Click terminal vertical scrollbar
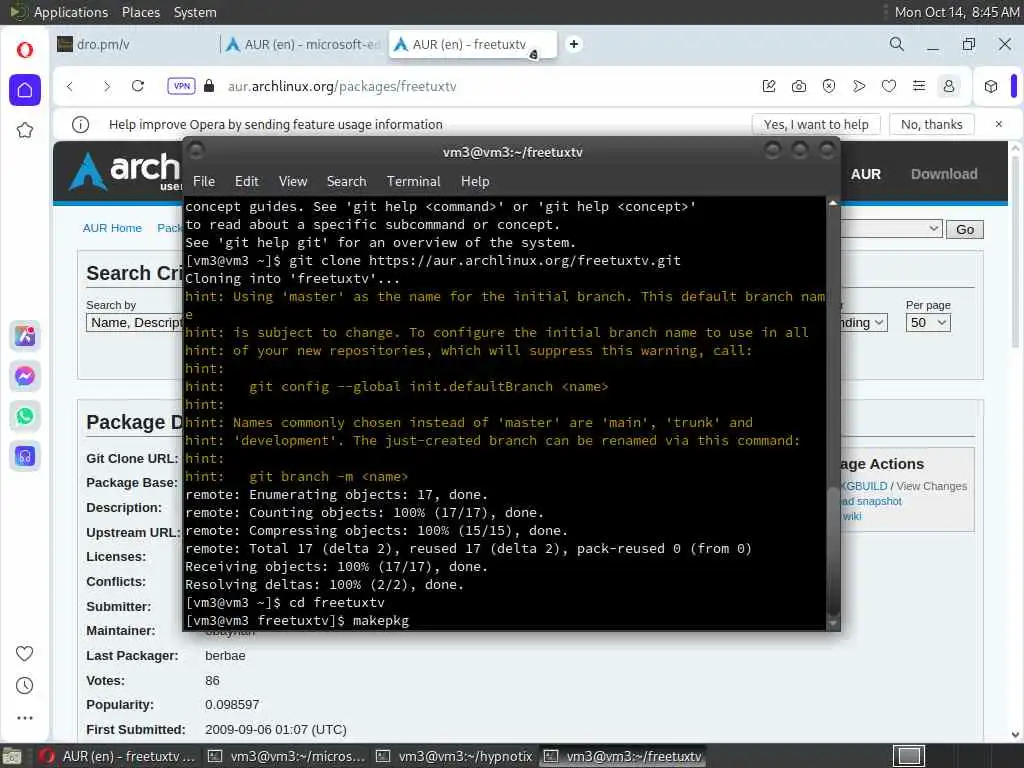This screenshot has height=768, width=1024. [x=833, y=413]
